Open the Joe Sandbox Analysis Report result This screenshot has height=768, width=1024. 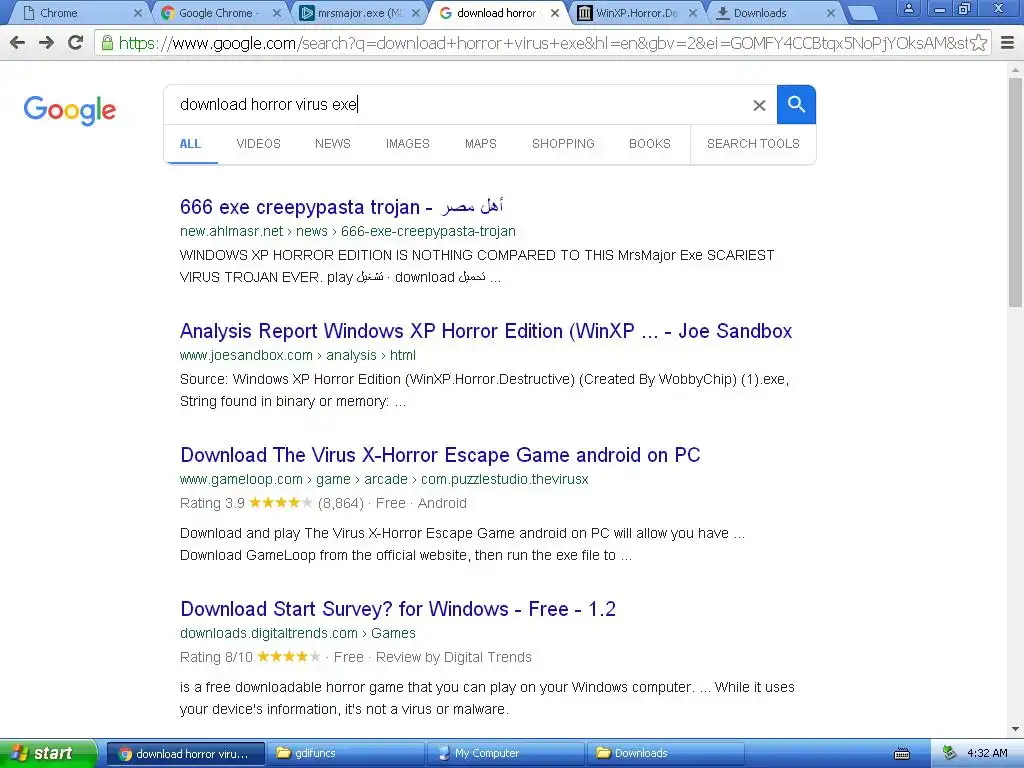(x=486, y=331)
